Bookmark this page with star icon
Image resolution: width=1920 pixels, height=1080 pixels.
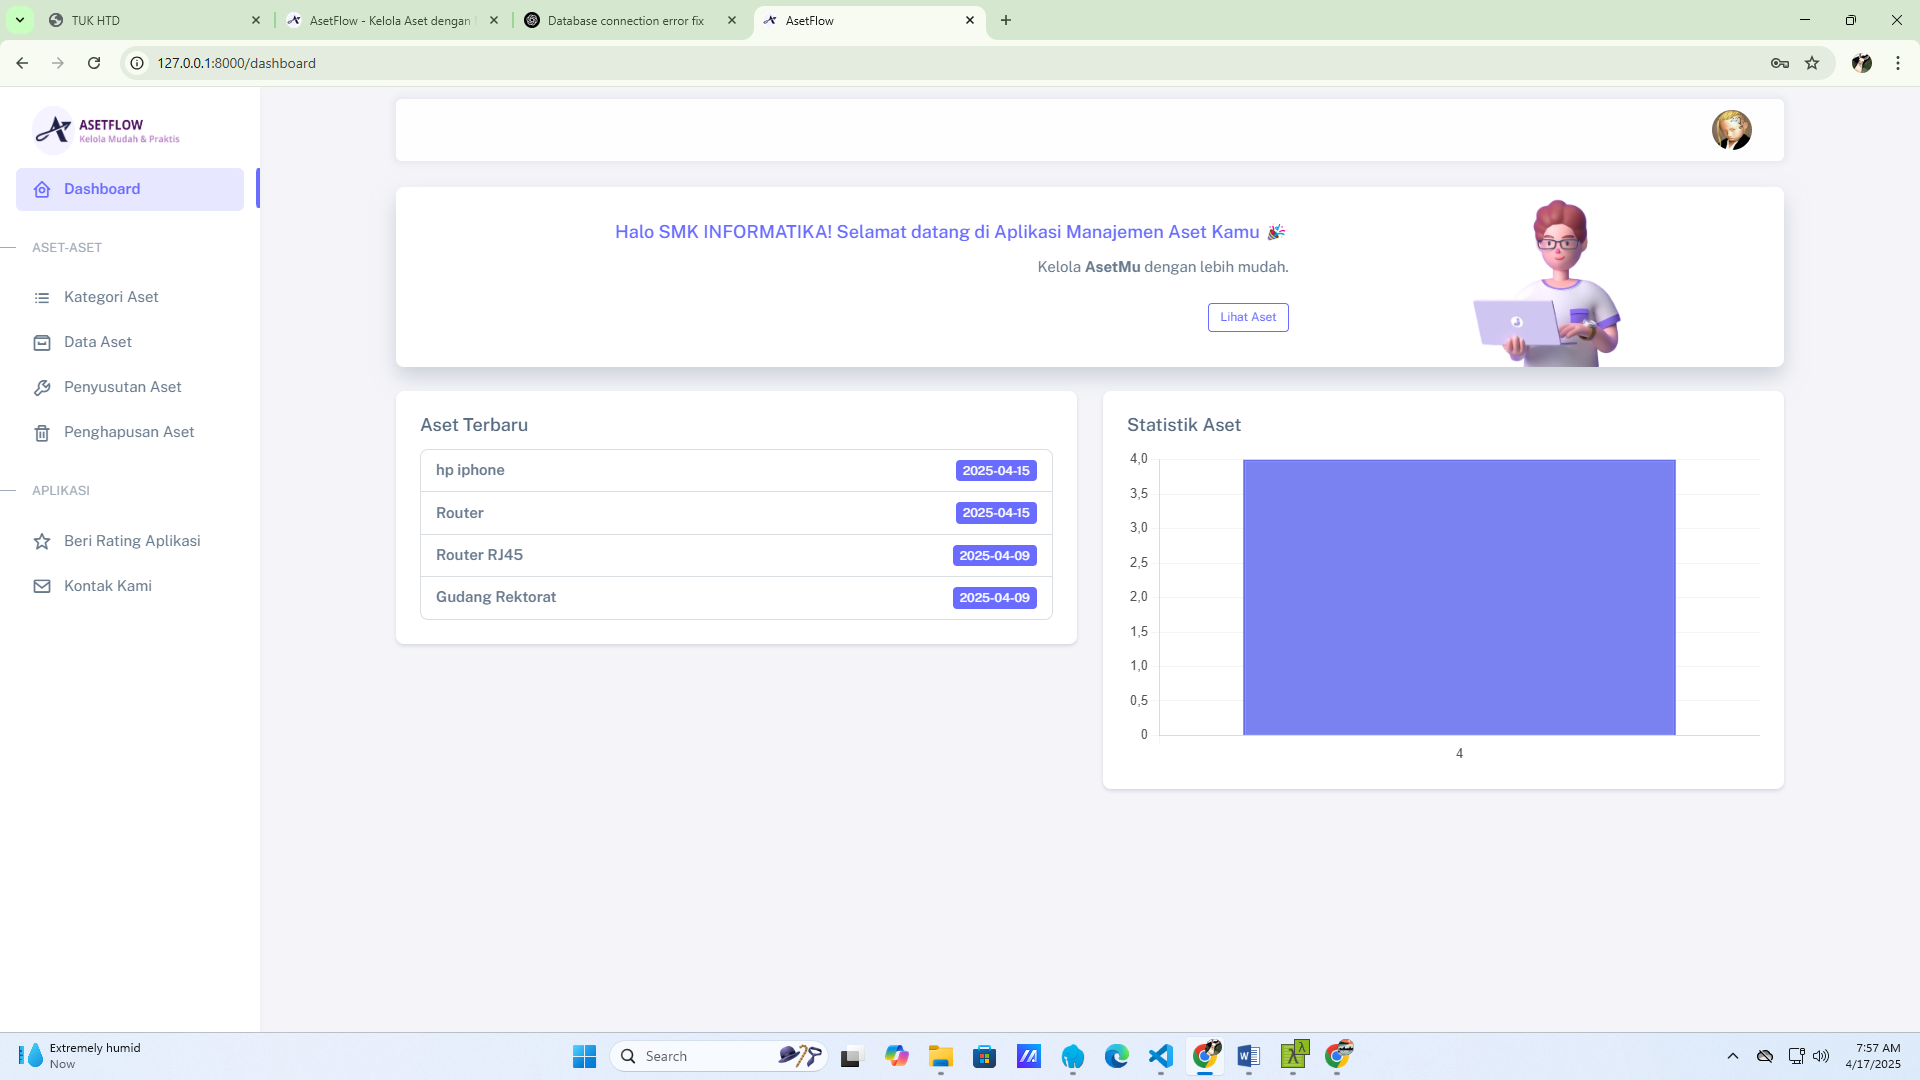coord(1812,63)
